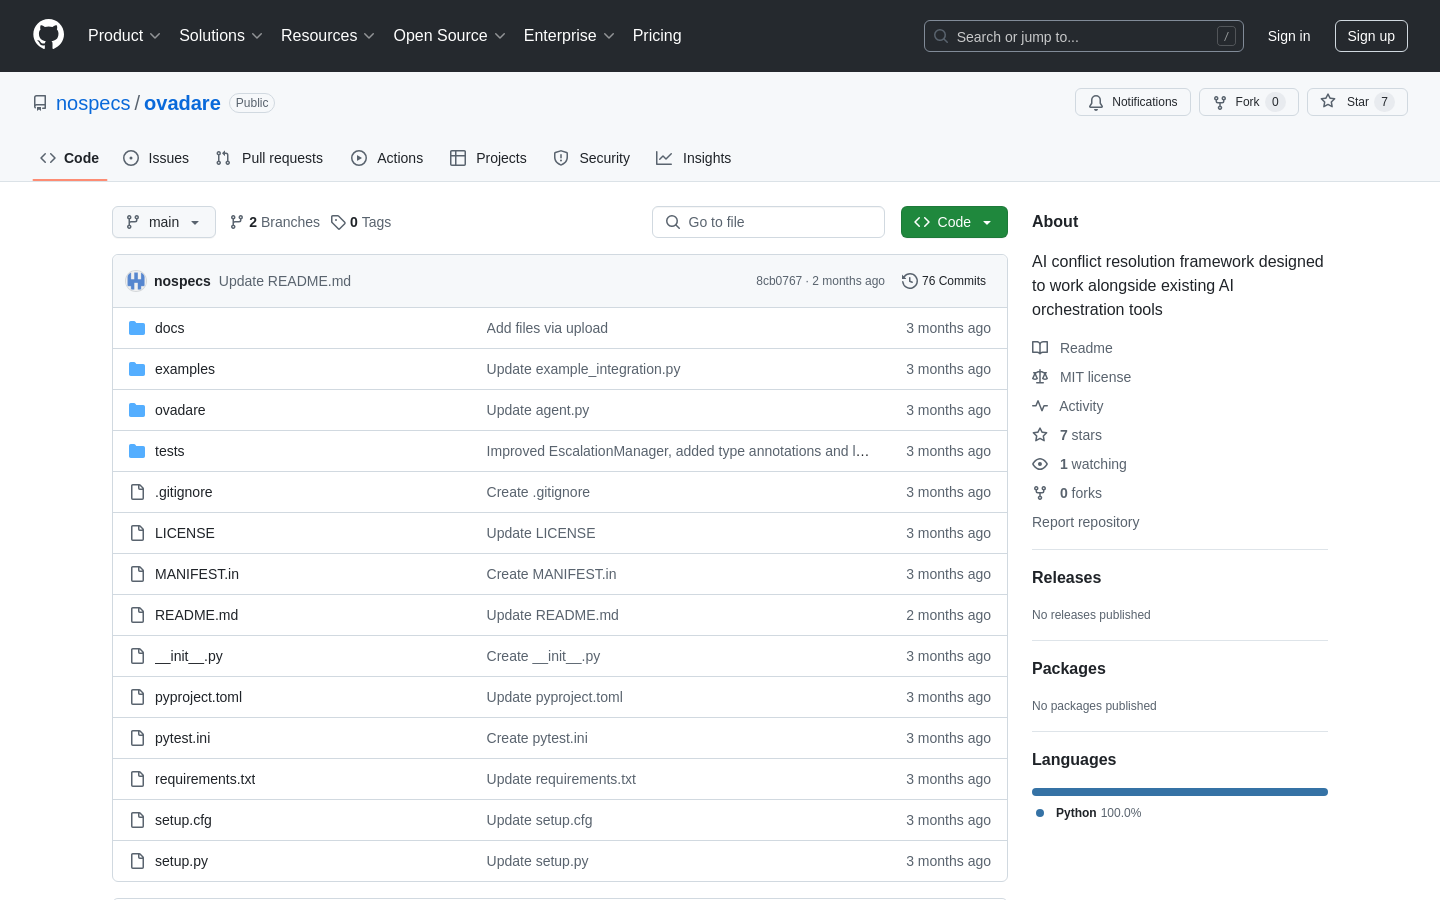1440x900 pixels.
Task: Click the stars icon in About
Action: (x=1040, y=435)
